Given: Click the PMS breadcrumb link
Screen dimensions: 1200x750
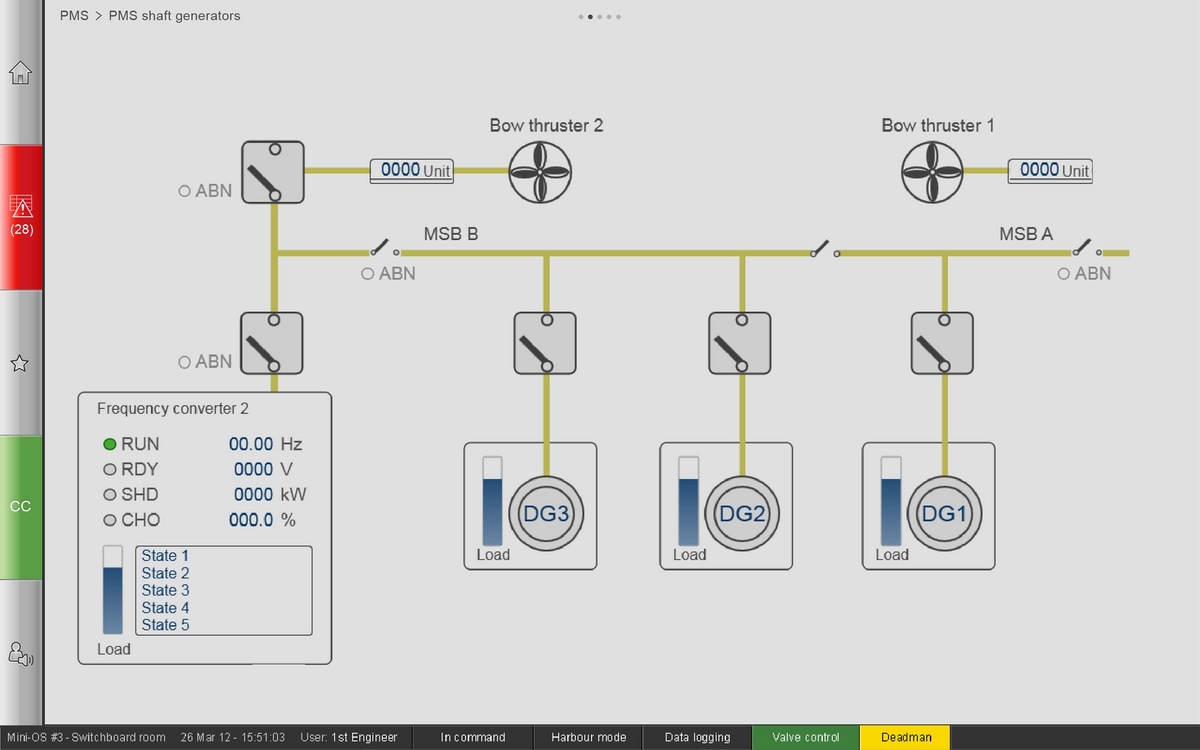Looking at the screenshot, I should tap(74, 16).
